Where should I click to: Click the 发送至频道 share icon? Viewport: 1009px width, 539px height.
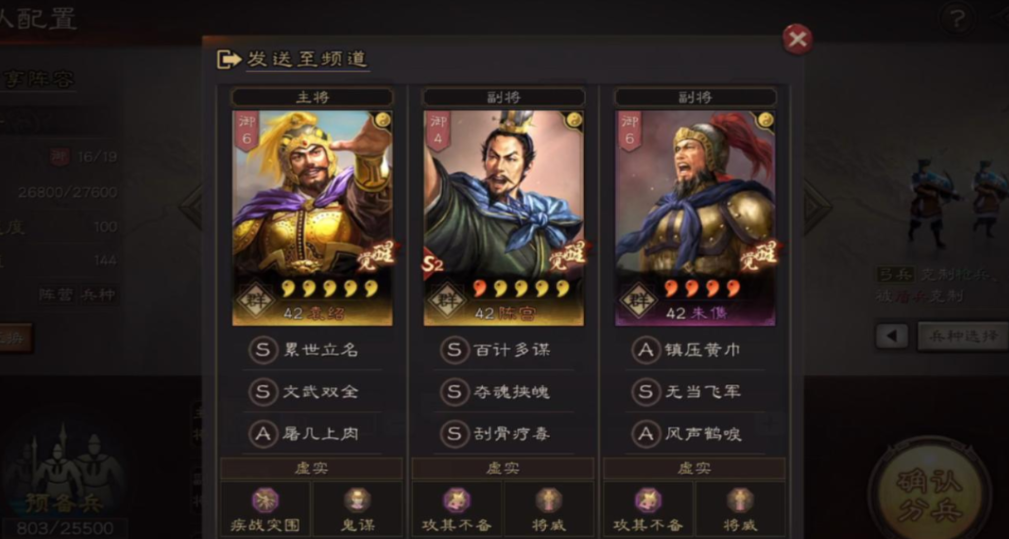tap(229, 59)
